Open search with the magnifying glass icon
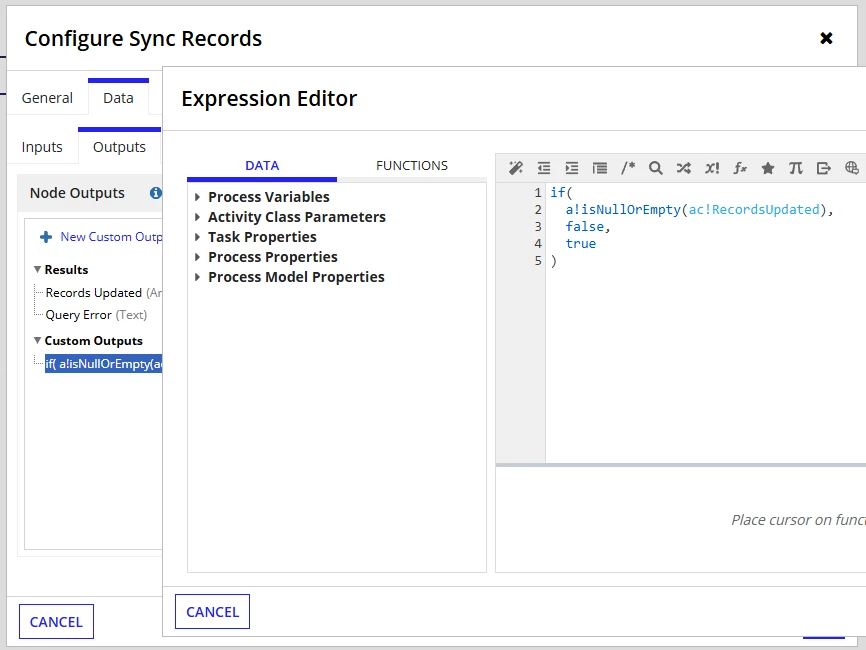Viewport: 866px width, 650px height. [656, 168]
